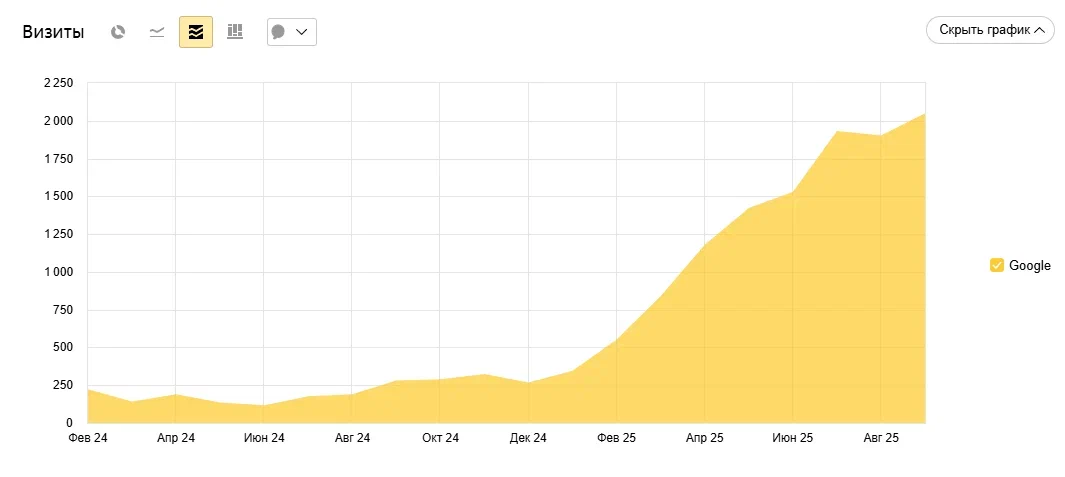The width and height of the screenshot is (1065, 477).
Task: Click the "Июн 25" x-axis label
Action: [x=793, y=438]
